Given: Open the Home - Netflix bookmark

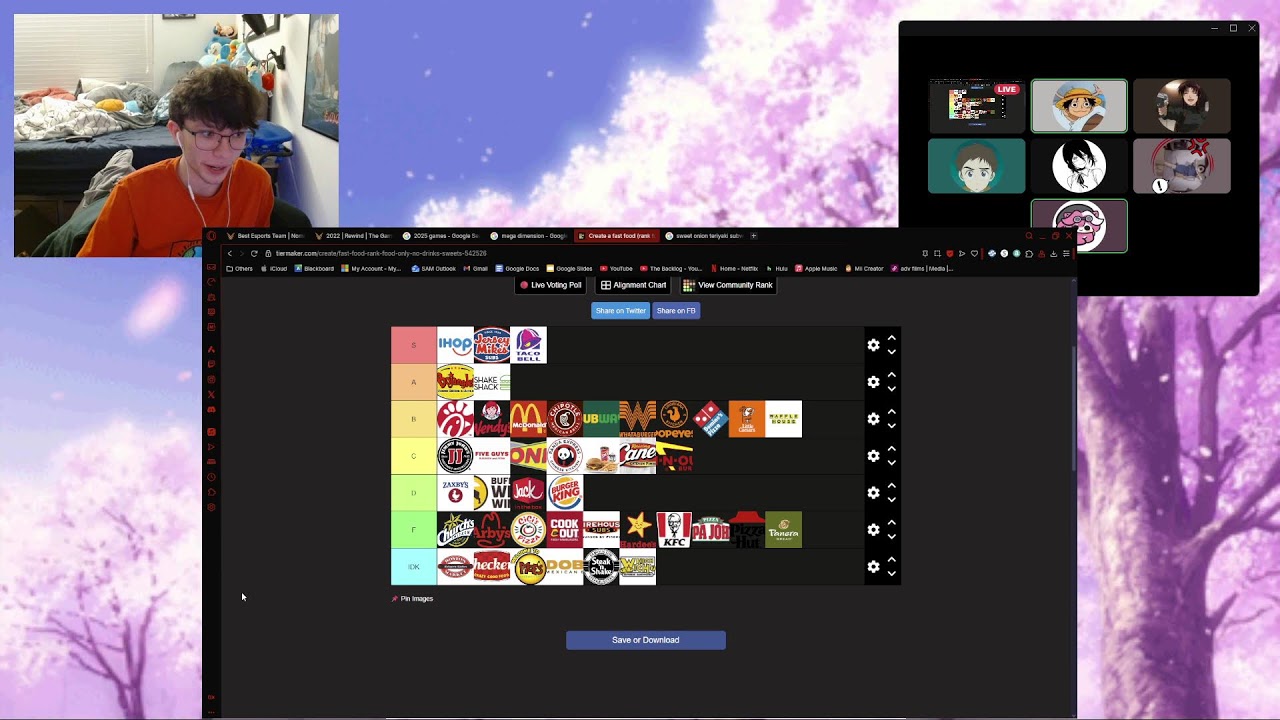Looking at the screenshot, I should pos(735,269).
